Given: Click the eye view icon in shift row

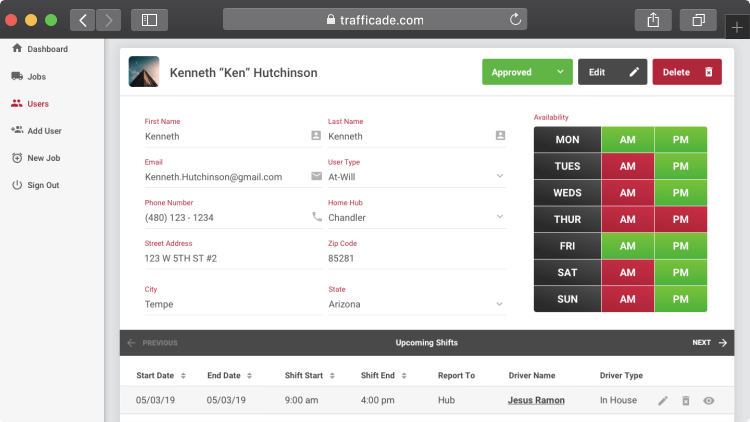Looking at the screenshot, I should [x=709, y=401].
